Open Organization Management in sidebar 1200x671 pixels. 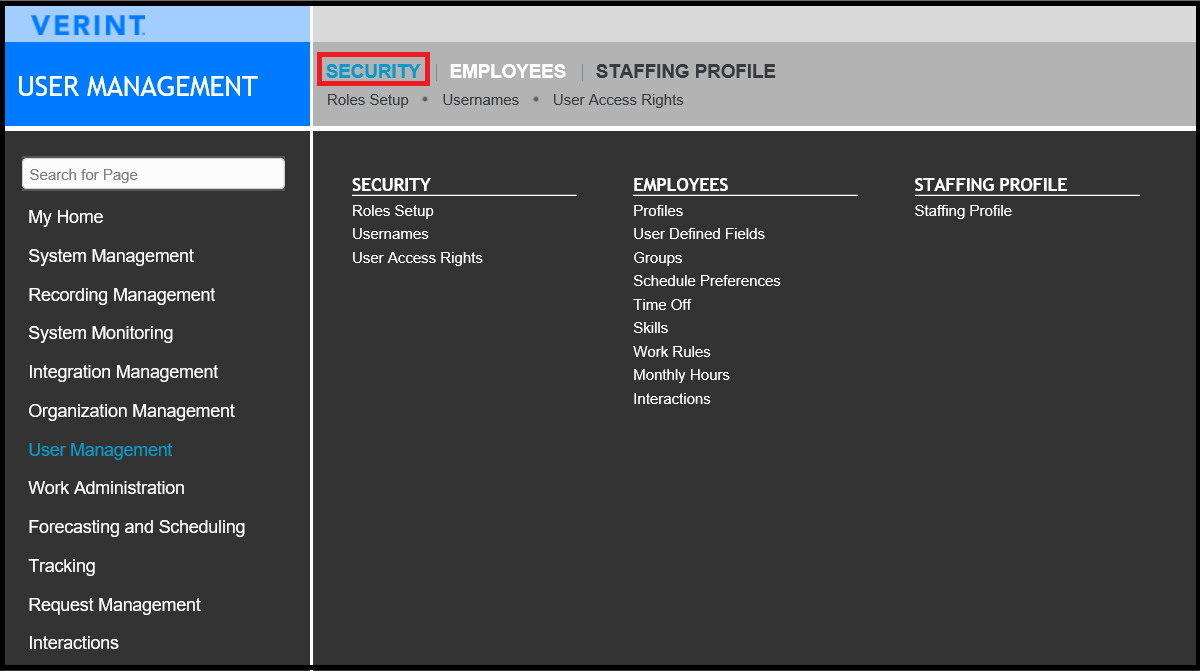pyautogui.click(x=132, y=411)
